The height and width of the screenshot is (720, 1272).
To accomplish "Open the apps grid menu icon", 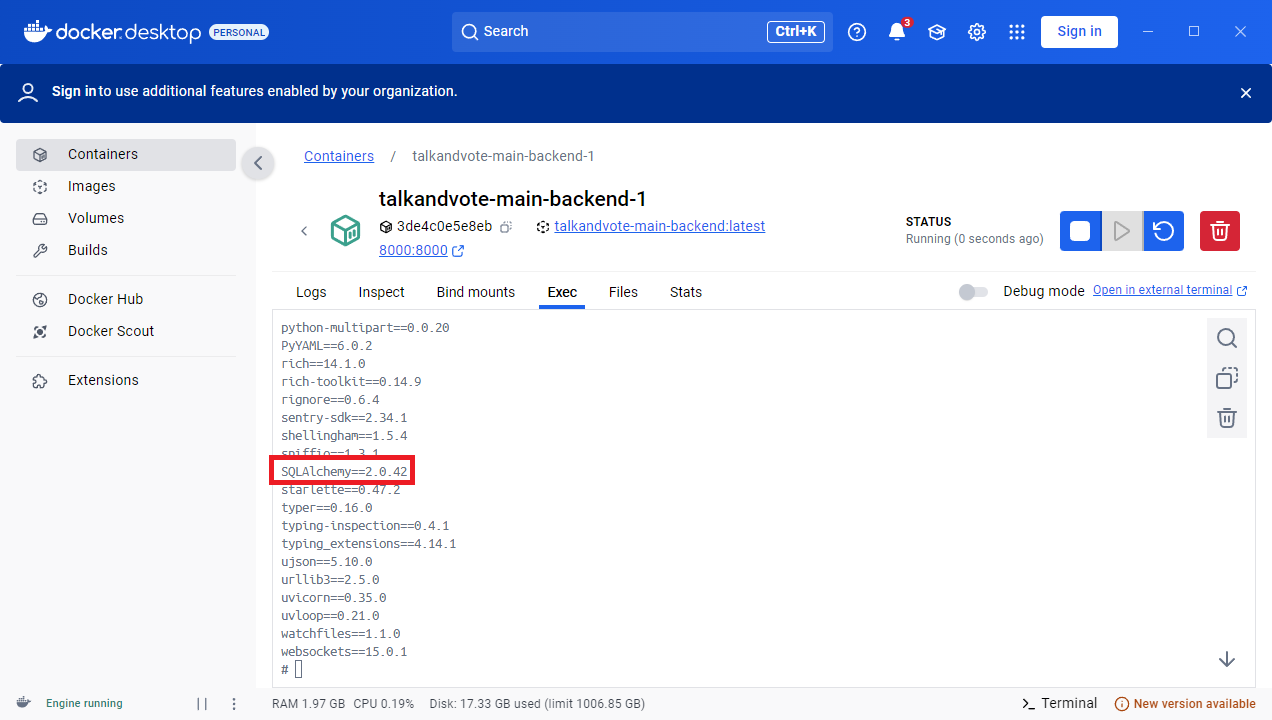I will (1017, 32).
